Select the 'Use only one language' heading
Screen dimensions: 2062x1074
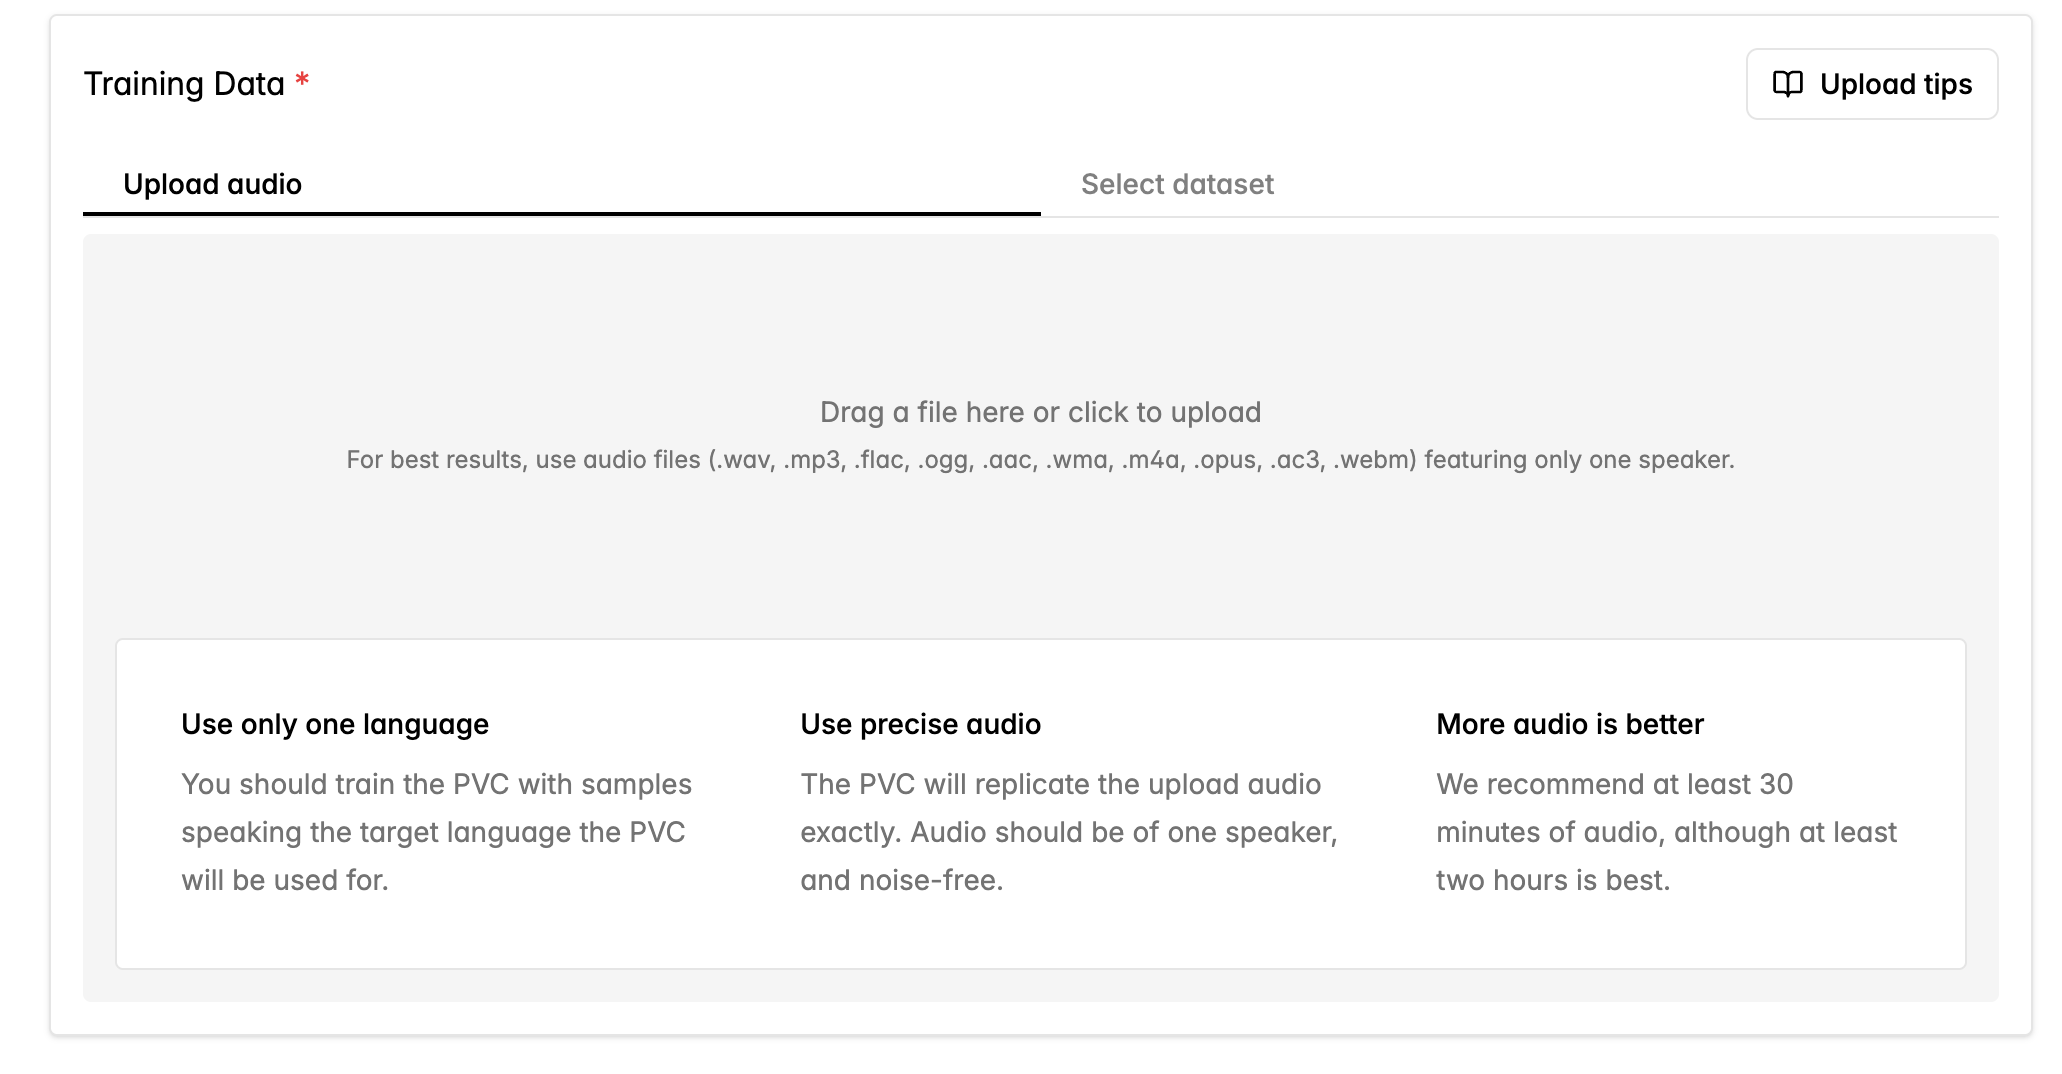[335, 724]
